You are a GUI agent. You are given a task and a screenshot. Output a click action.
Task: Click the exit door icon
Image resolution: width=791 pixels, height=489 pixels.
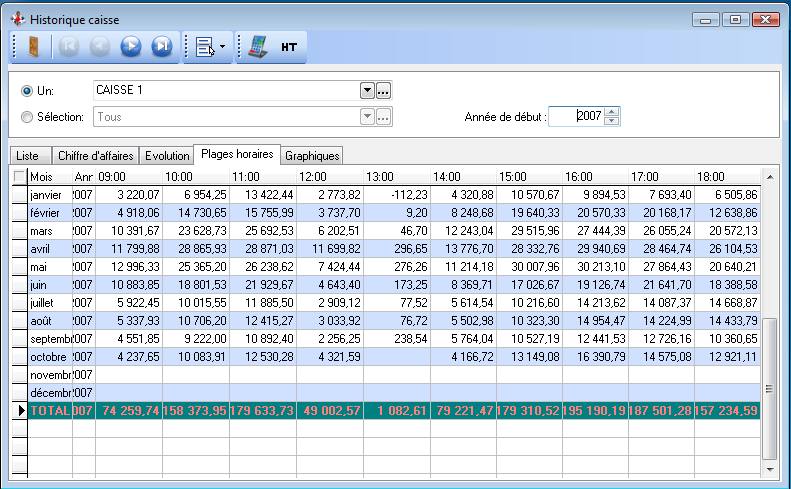click(33, 46)
